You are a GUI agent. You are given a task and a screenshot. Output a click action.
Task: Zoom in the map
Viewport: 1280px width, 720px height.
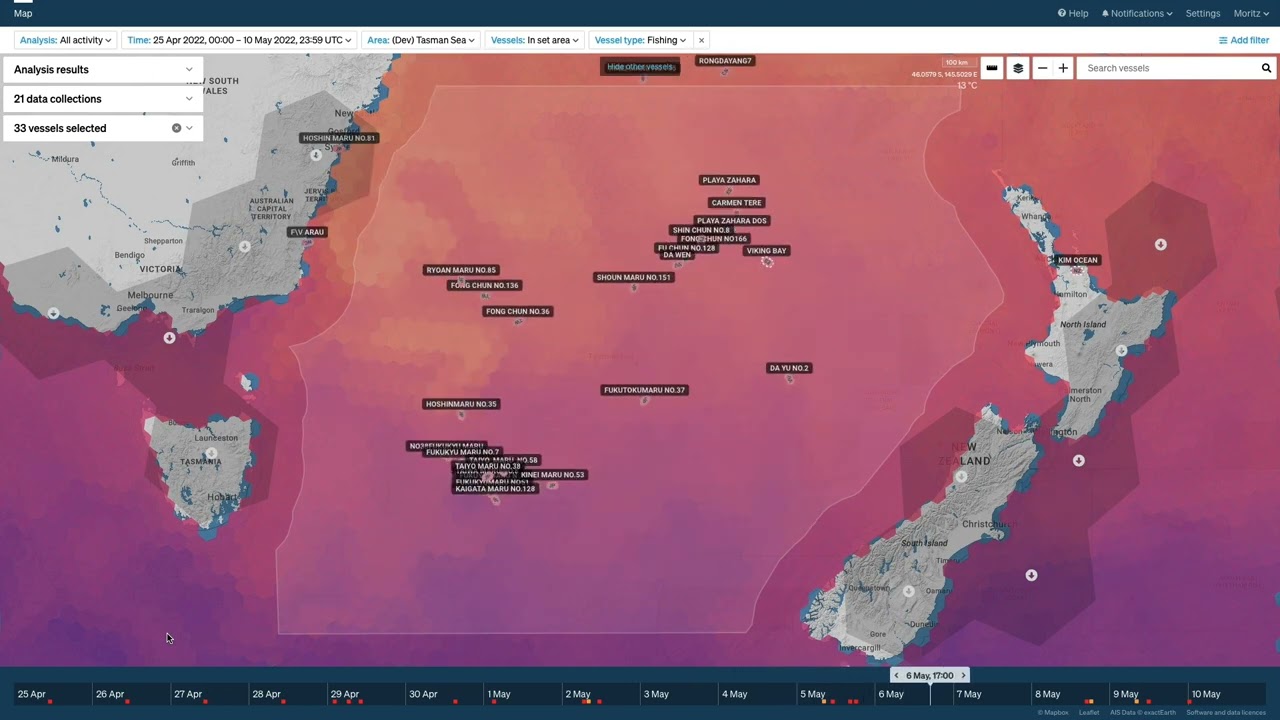[x=1063, y=68]
